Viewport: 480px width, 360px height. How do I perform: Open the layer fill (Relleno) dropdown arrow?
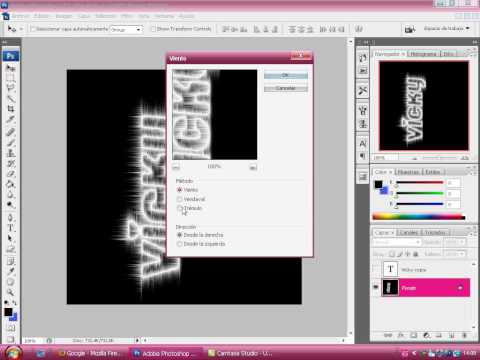[463, 254]
